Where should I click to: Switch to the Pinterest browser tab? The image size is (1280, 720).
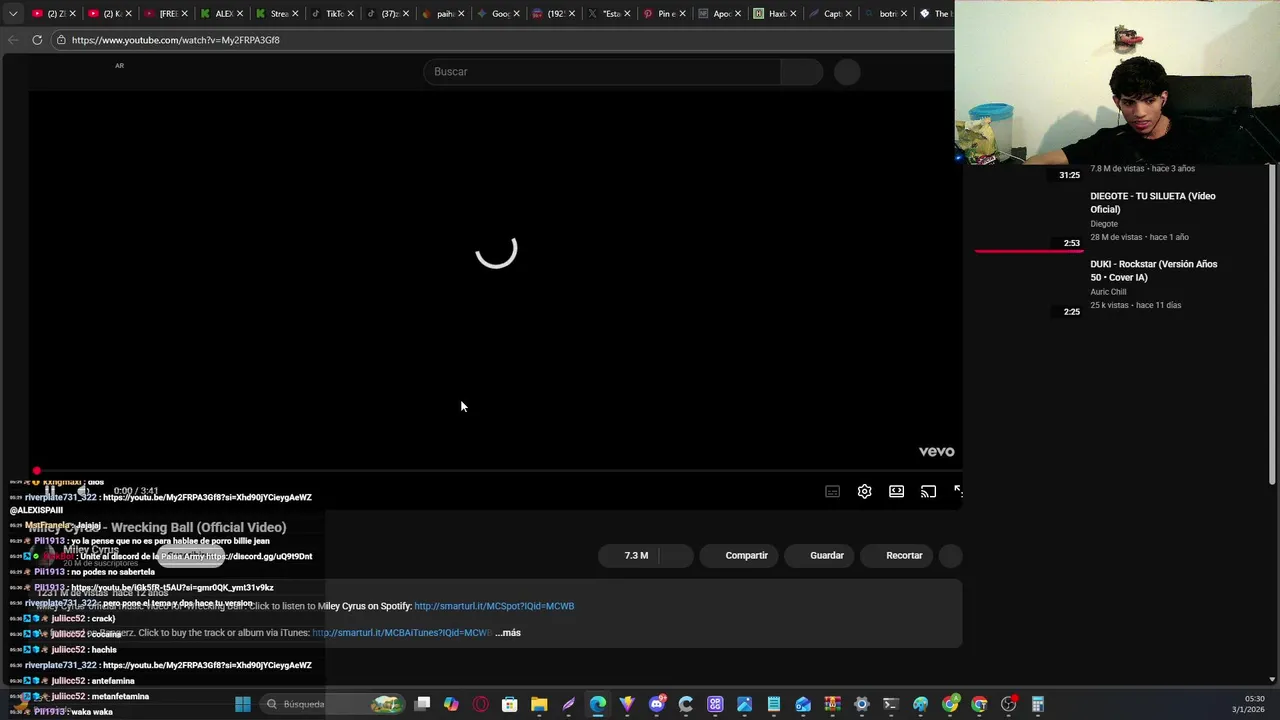tap(665, 14)
